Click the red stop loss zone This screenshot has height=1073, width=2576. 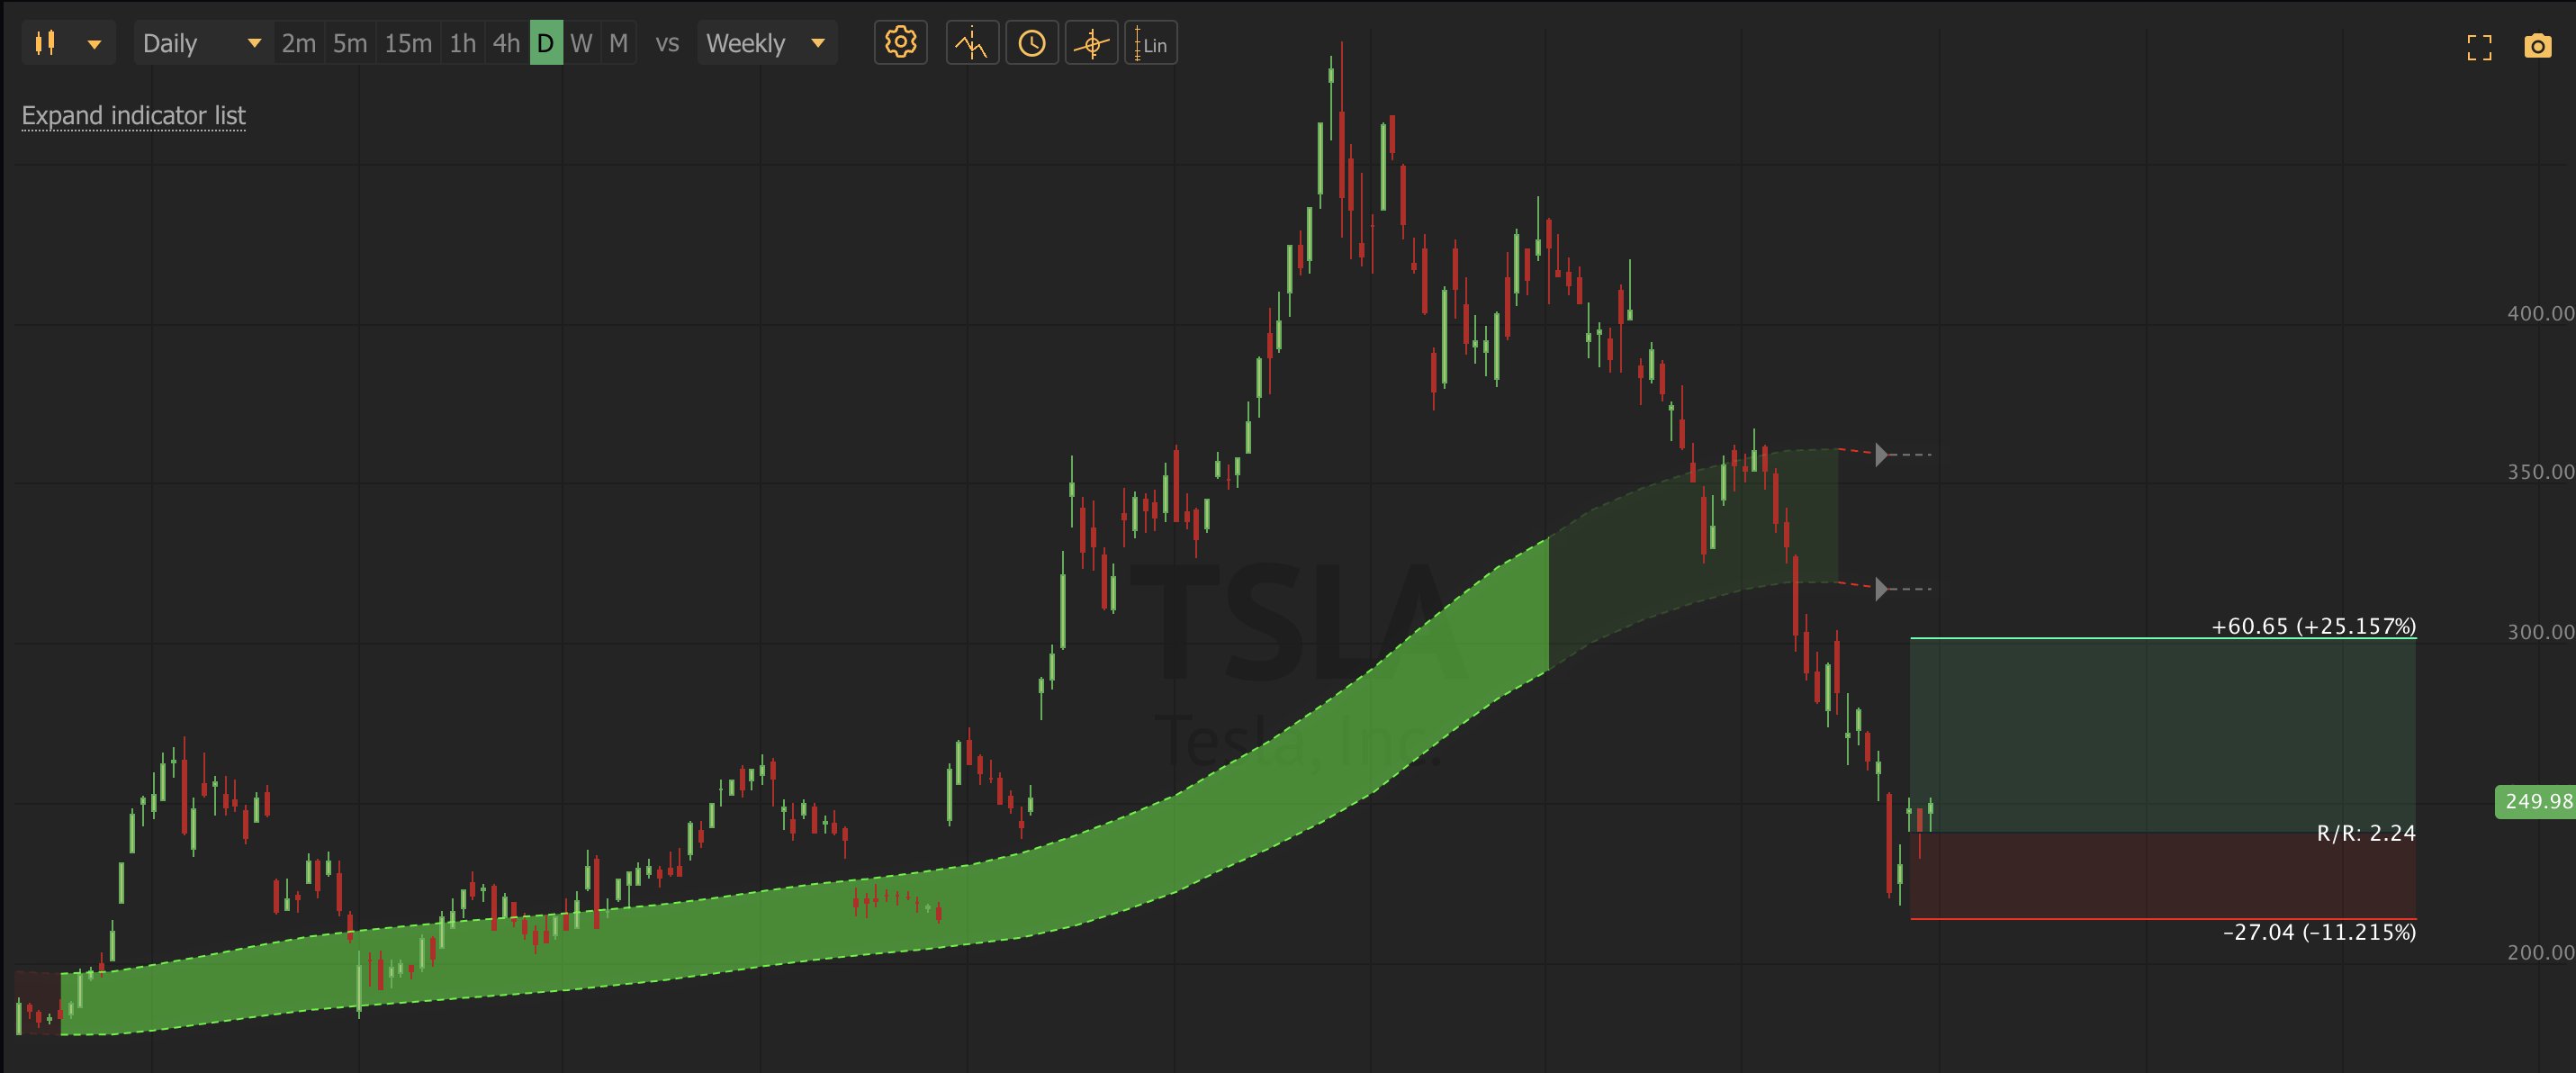coord(2163,876)
